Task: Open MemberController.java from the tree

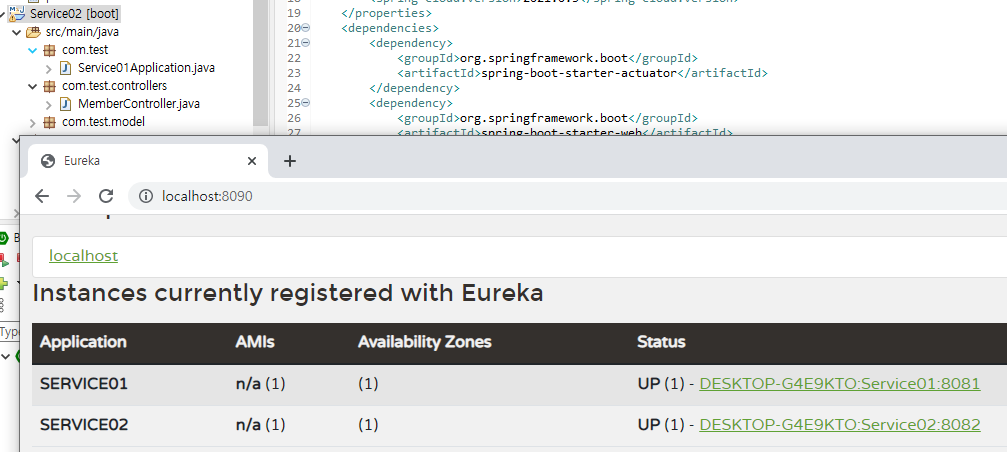Action: (140, 103)
